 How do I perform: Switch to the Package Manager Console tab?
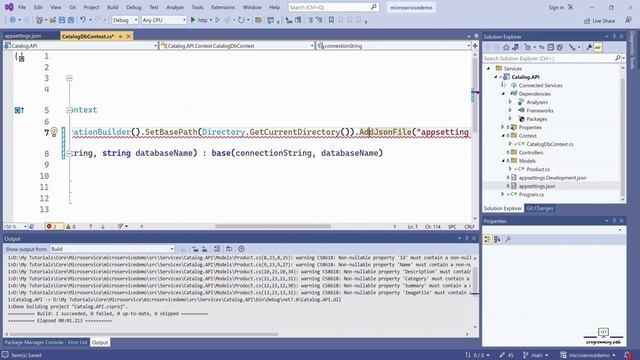(34, 342)
